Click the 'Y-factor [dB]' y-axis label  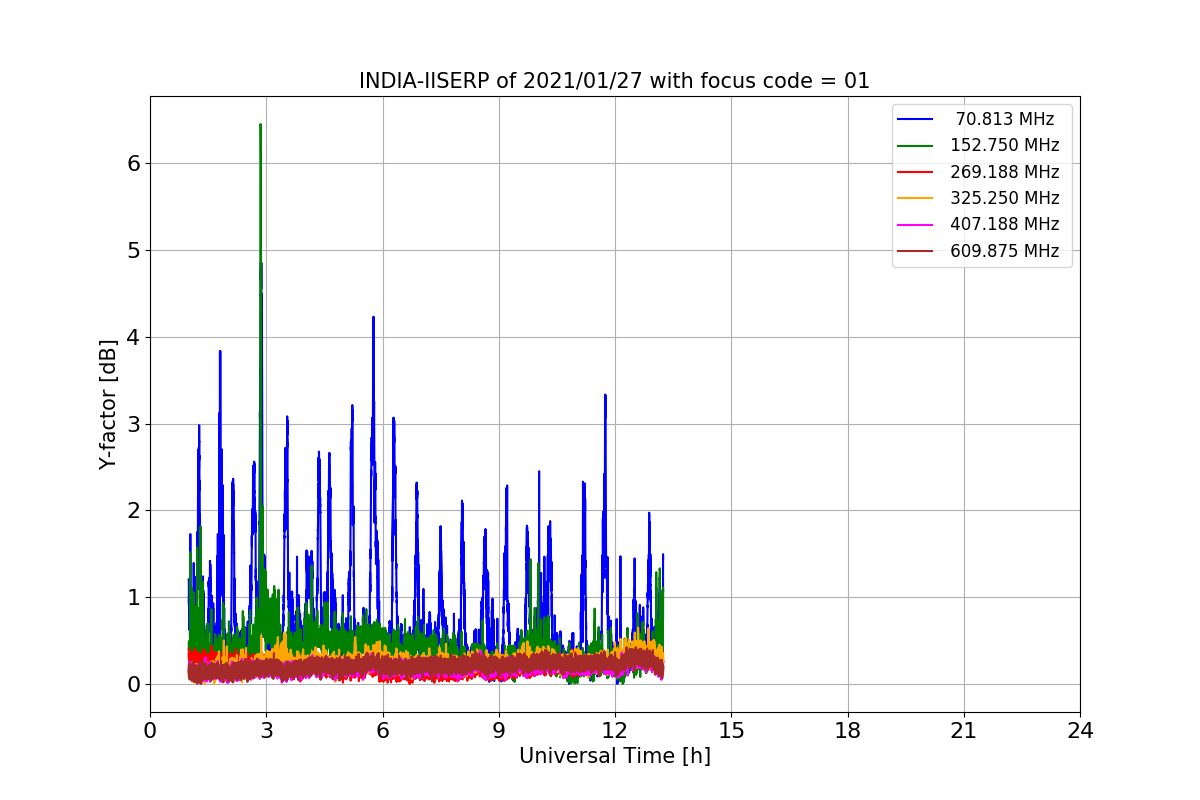pos(108,404)
